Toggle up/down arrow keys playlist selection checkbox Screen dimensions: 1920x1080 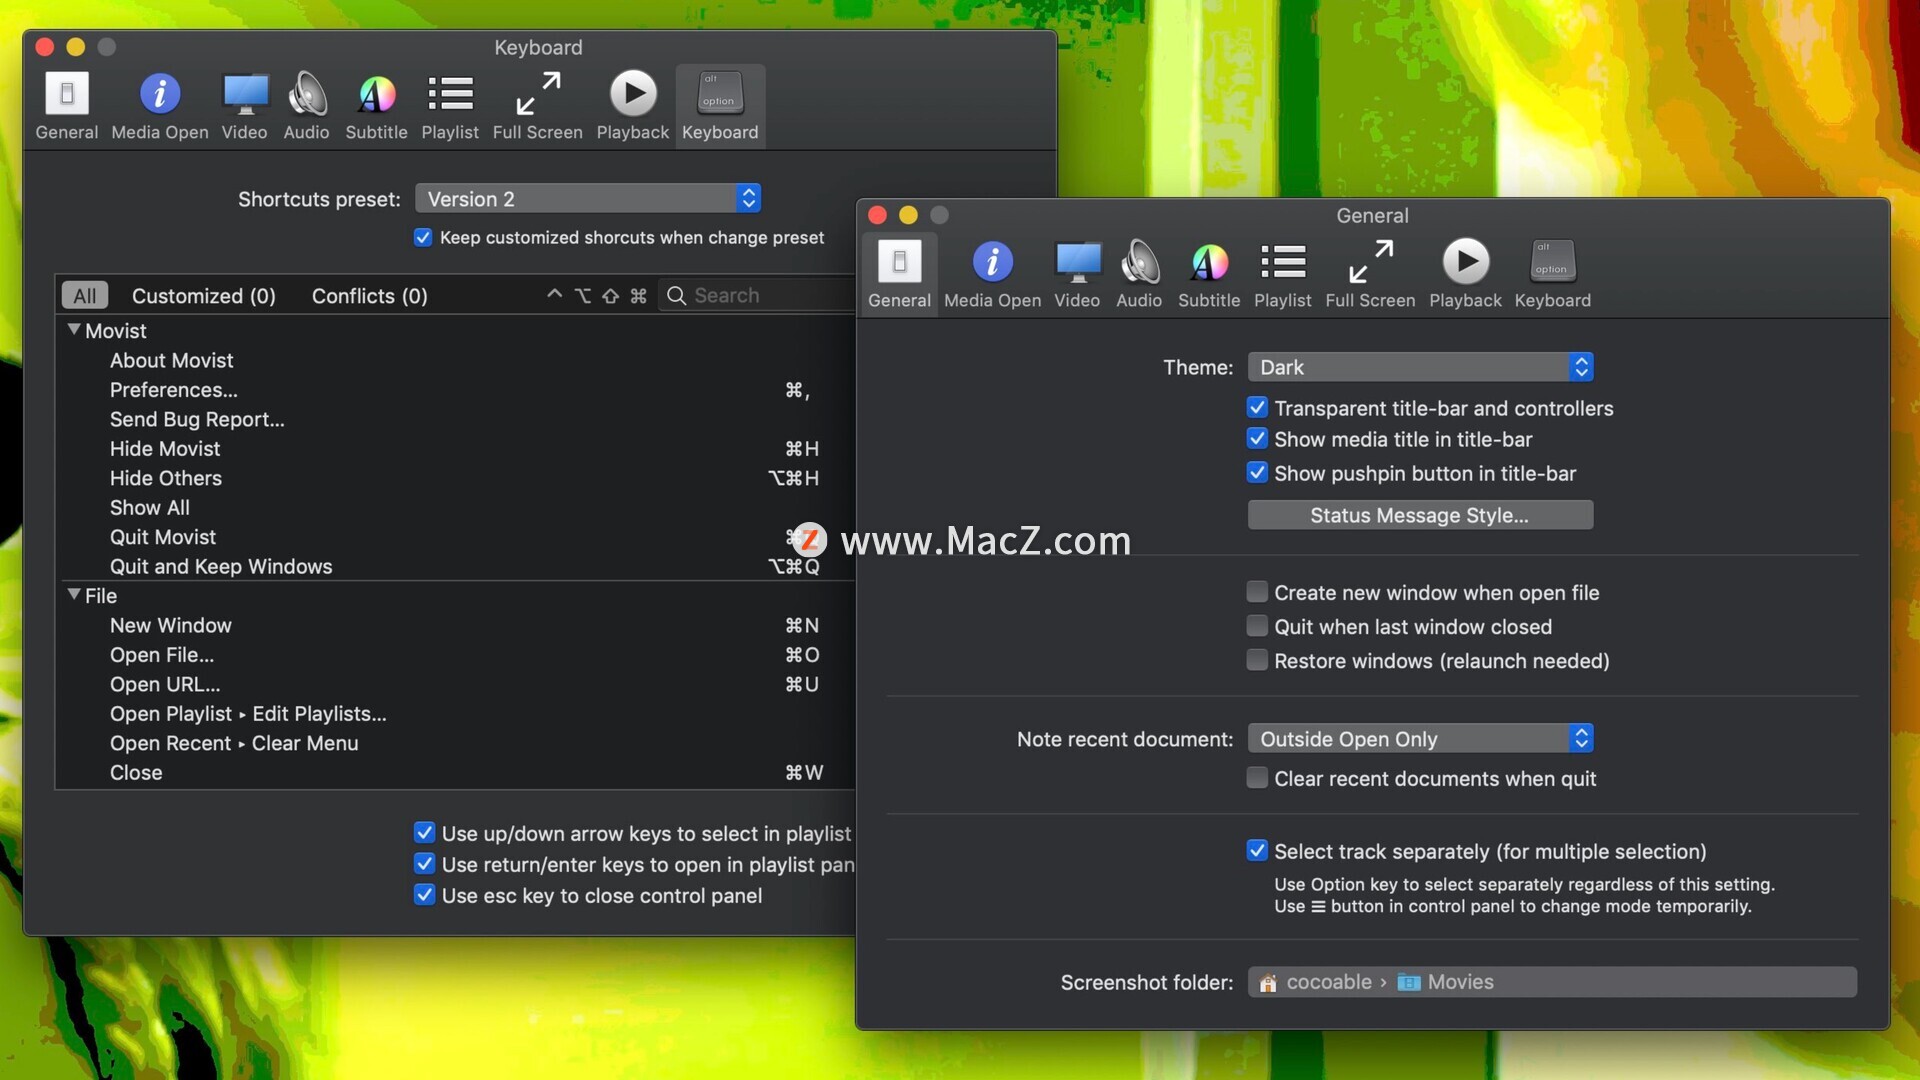click(424, 833)
